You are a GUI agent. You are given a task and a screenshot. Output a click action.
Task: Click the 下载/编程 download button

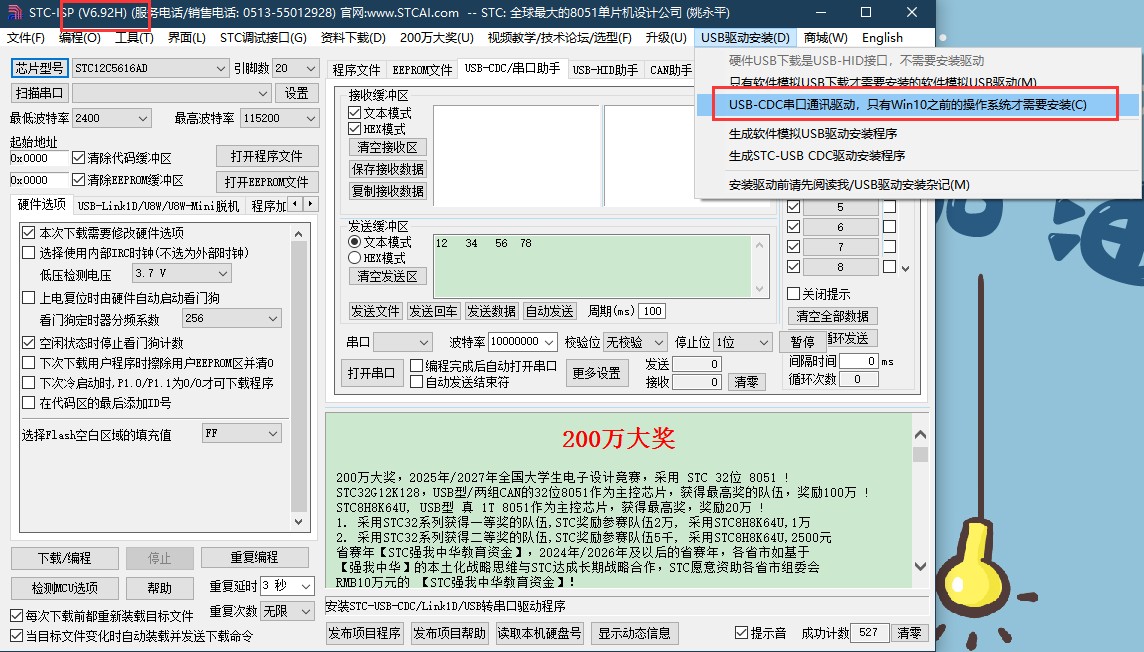(x=64, y=558)
